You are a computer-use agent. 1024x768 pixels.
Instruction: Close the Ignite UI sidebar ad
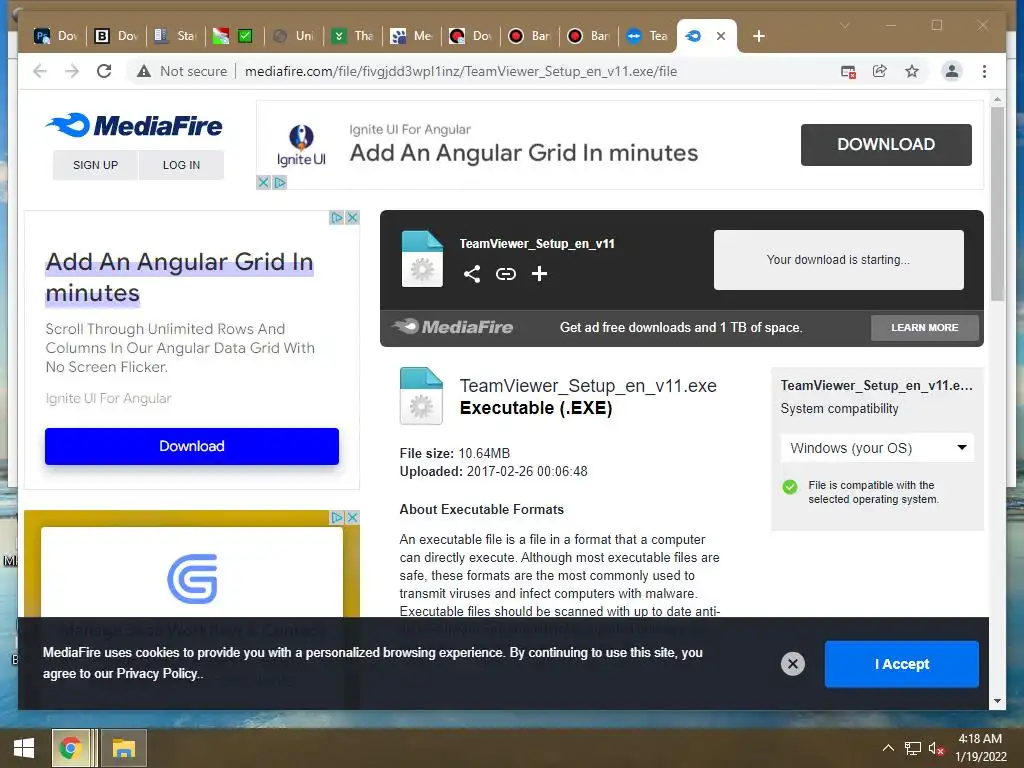coord(353,217)
